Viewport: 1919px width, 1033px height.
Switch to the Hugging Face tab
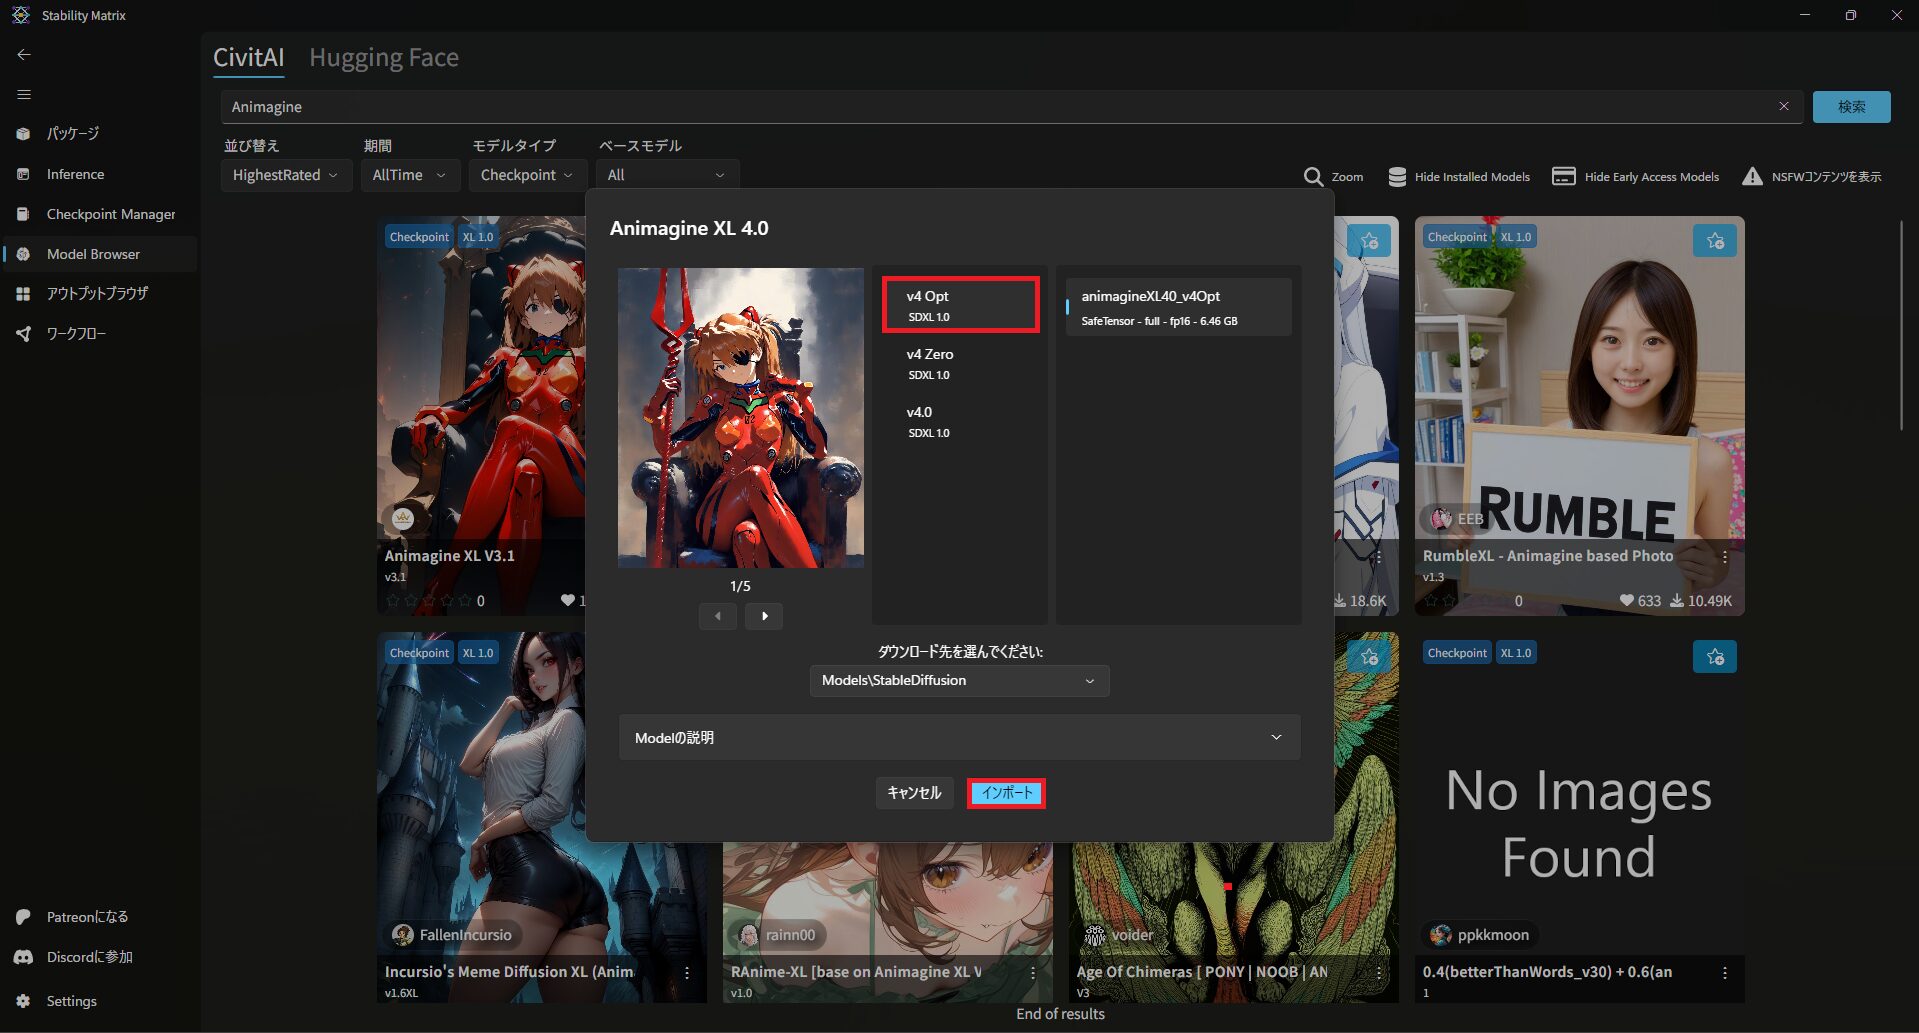(383, 58)
